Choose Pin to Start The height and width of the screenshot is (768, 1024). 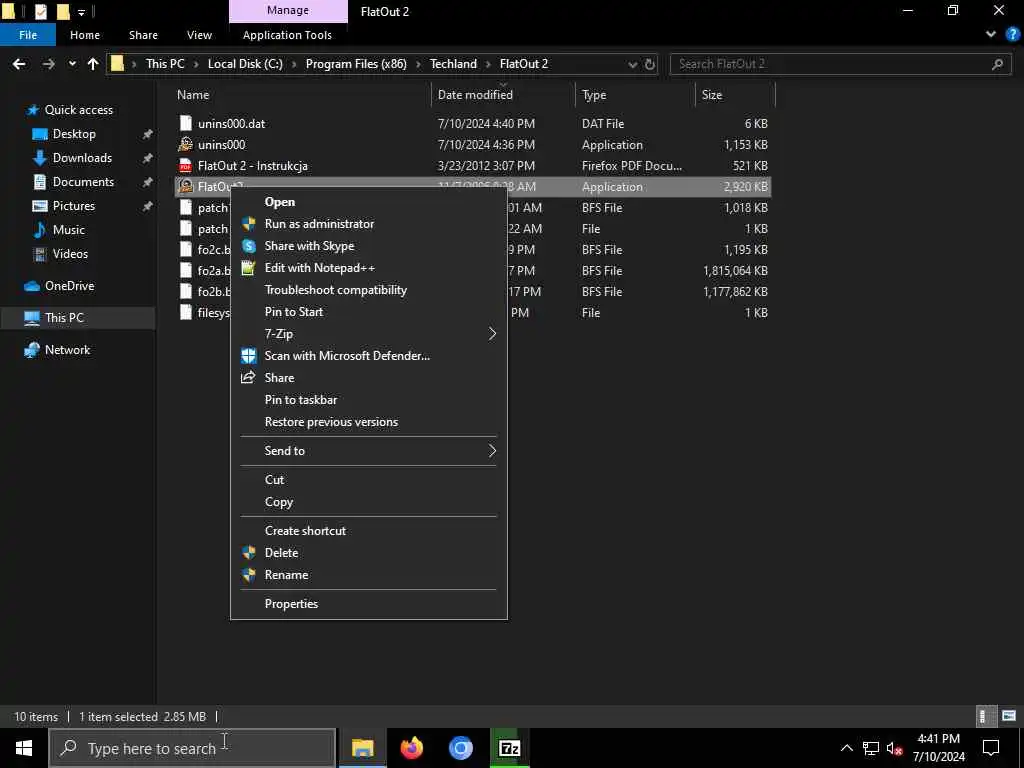(368, 312)
